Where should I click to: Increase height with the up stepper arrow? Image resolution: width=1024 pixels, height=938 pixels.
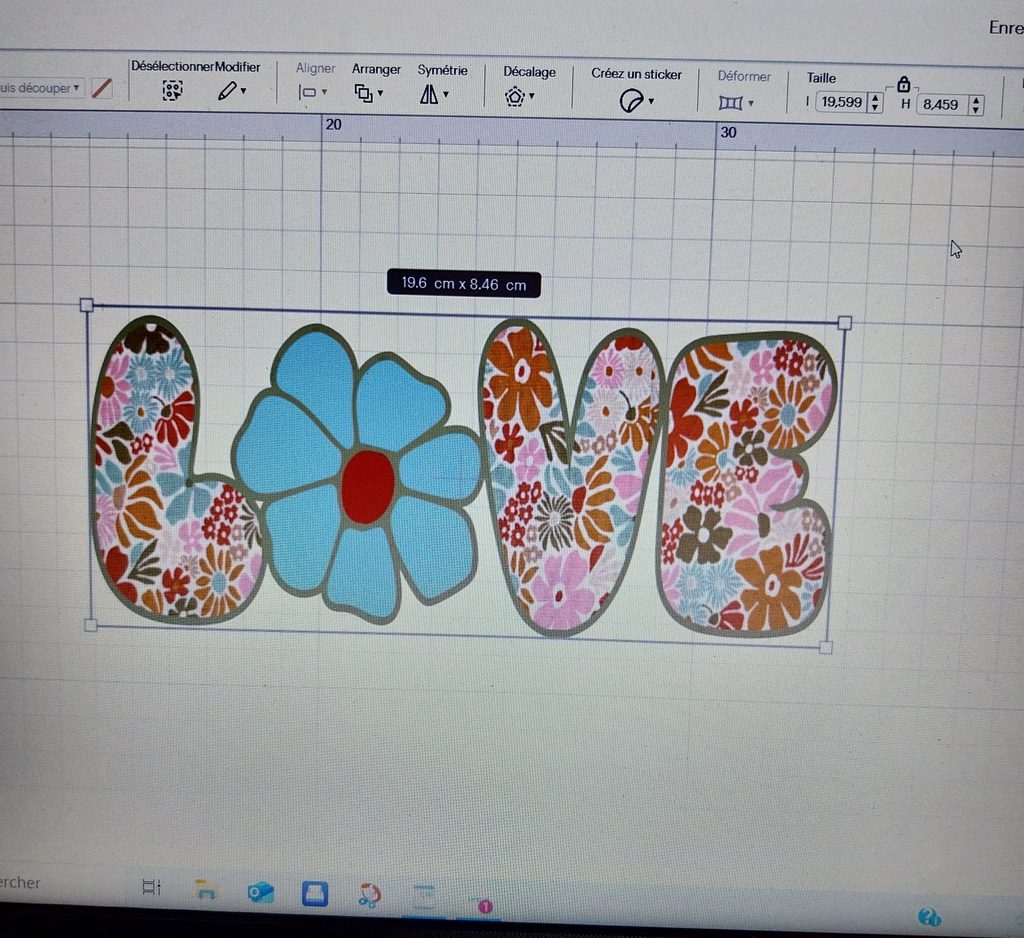[x=976, y=100]
